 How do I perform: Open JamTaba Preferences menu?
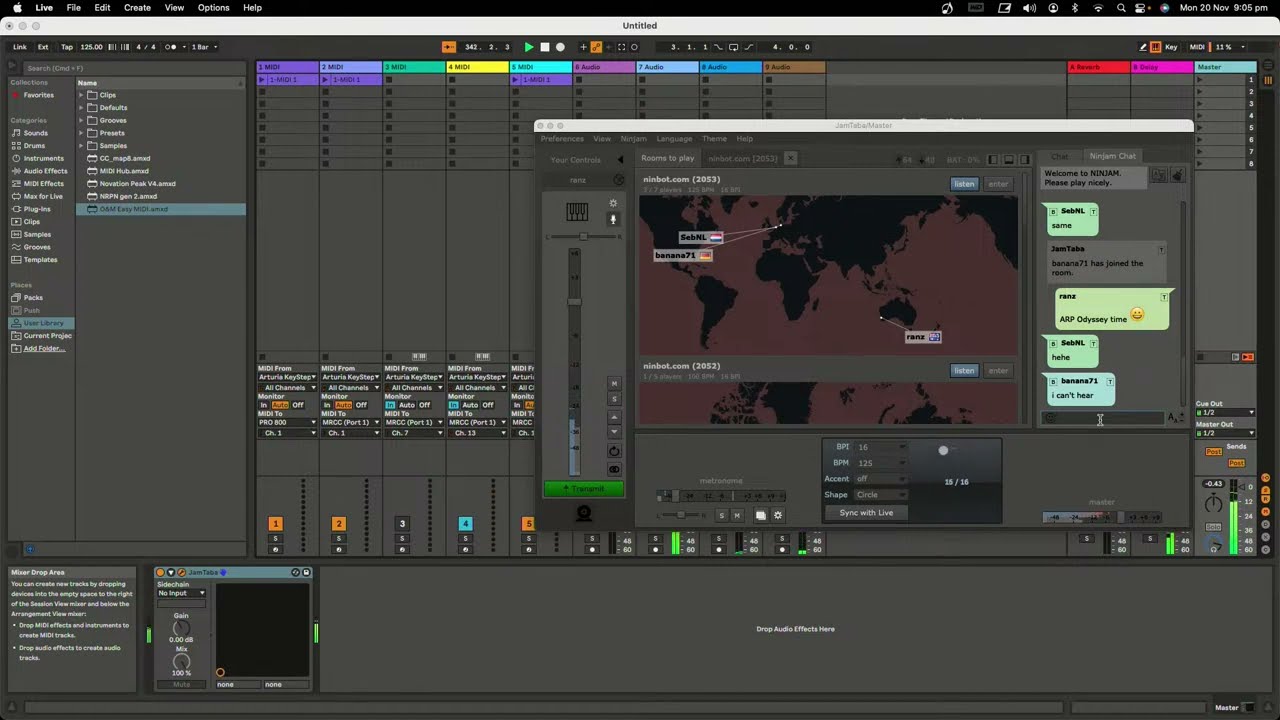point(562,139)
